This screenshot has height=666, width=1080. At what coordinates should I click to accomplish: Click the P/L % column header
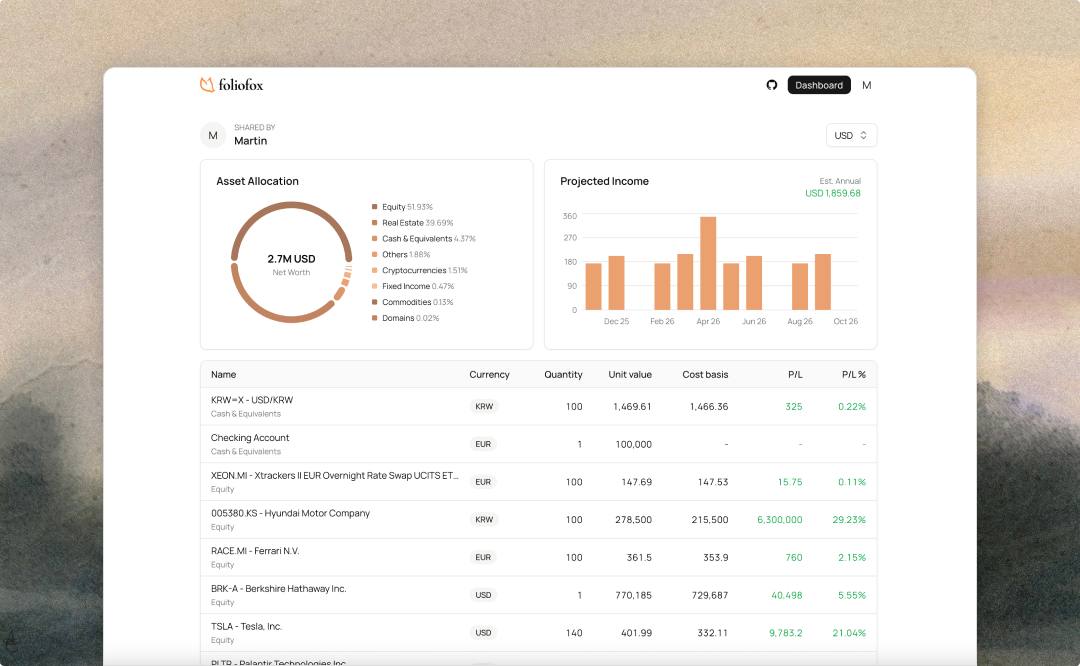pyautogui.click(x=853, y=375)
